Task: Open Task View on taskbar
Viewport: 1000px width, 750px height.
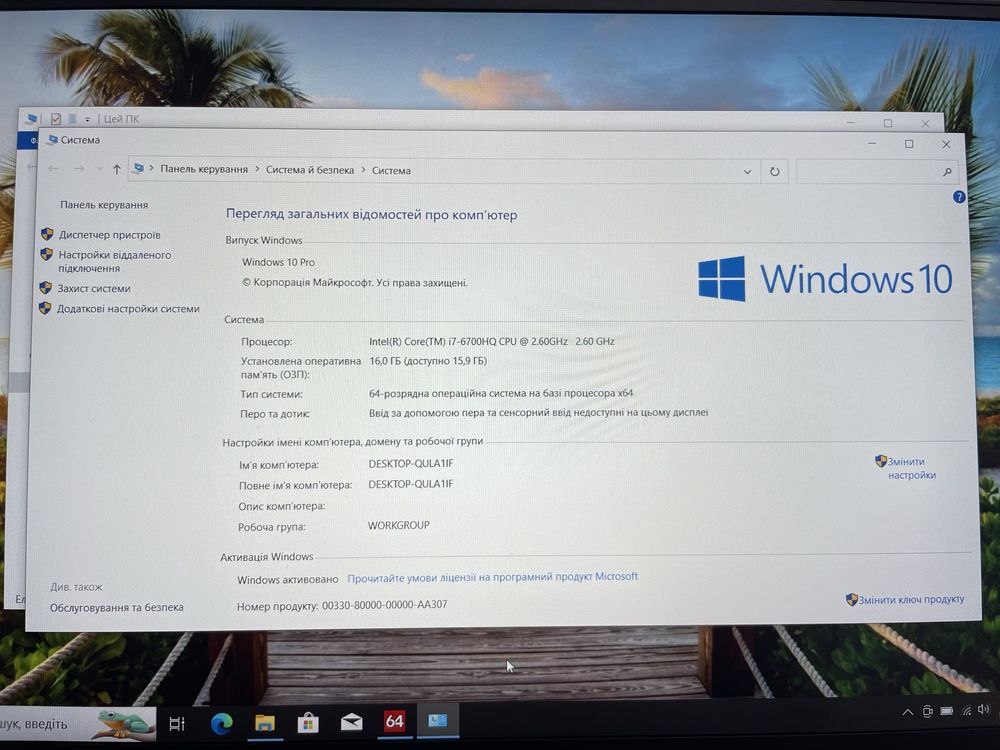Action: (177, 723)
